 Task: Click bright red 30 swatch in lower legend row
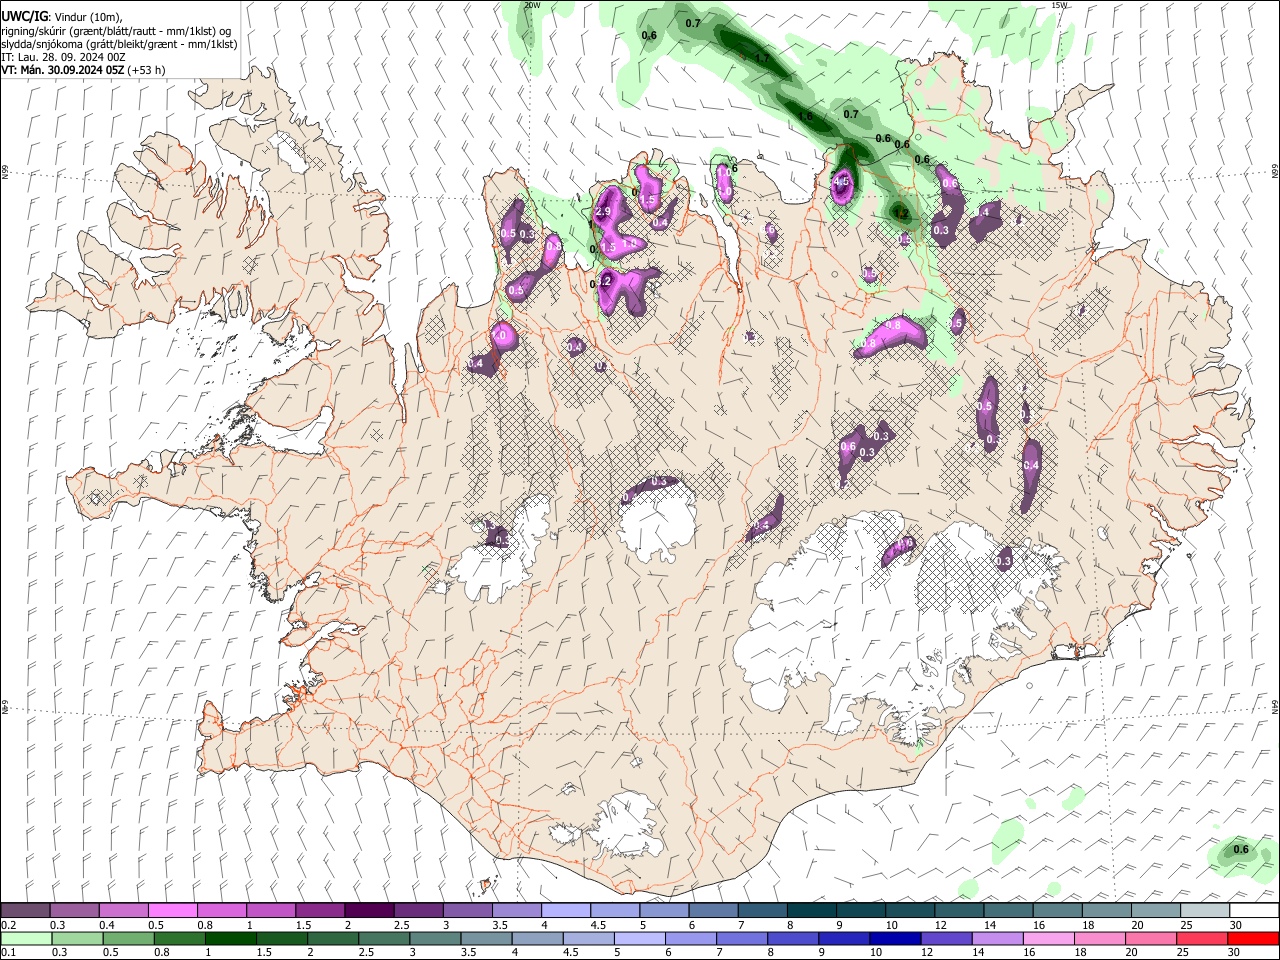(1252, 938)
